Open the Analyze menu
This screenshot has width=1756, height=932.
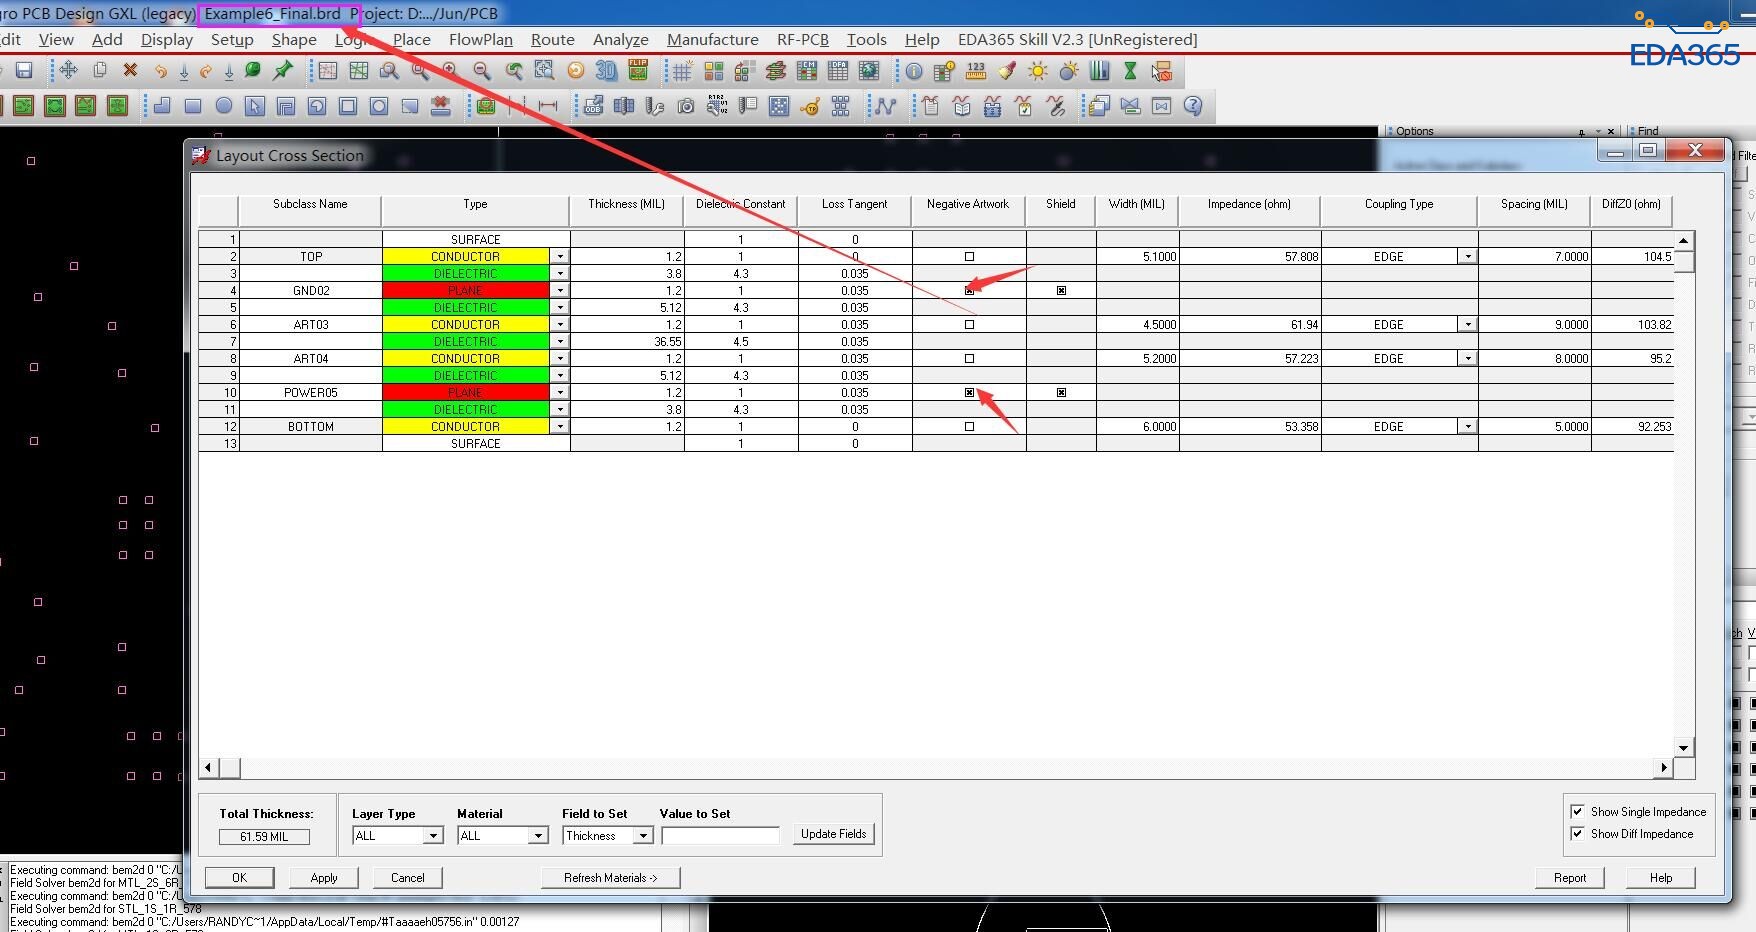(x=621, y=40)
